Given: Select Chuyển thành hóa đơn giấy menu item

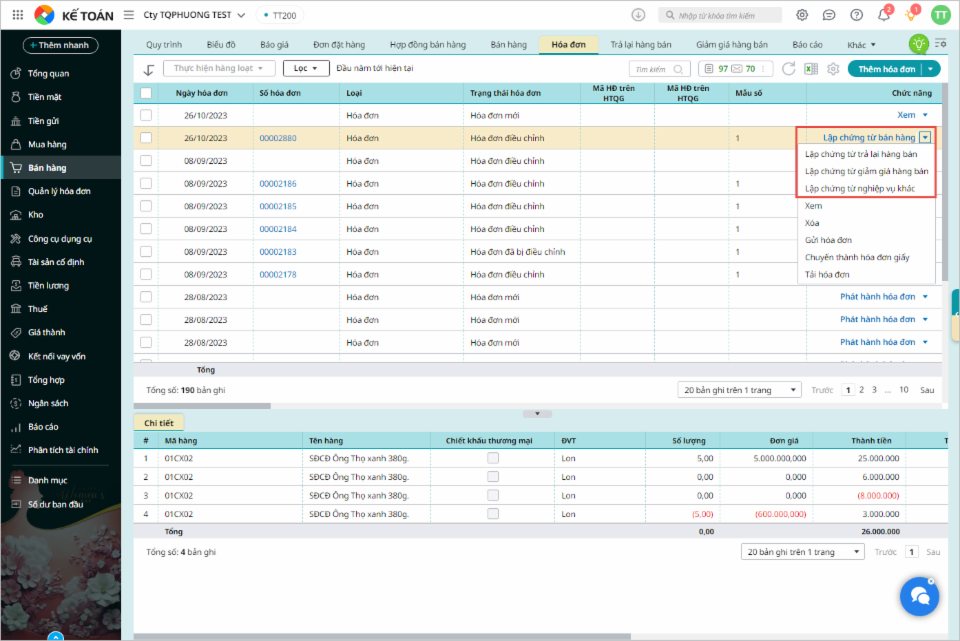Looking at the screenshot, I should point(857,257).
